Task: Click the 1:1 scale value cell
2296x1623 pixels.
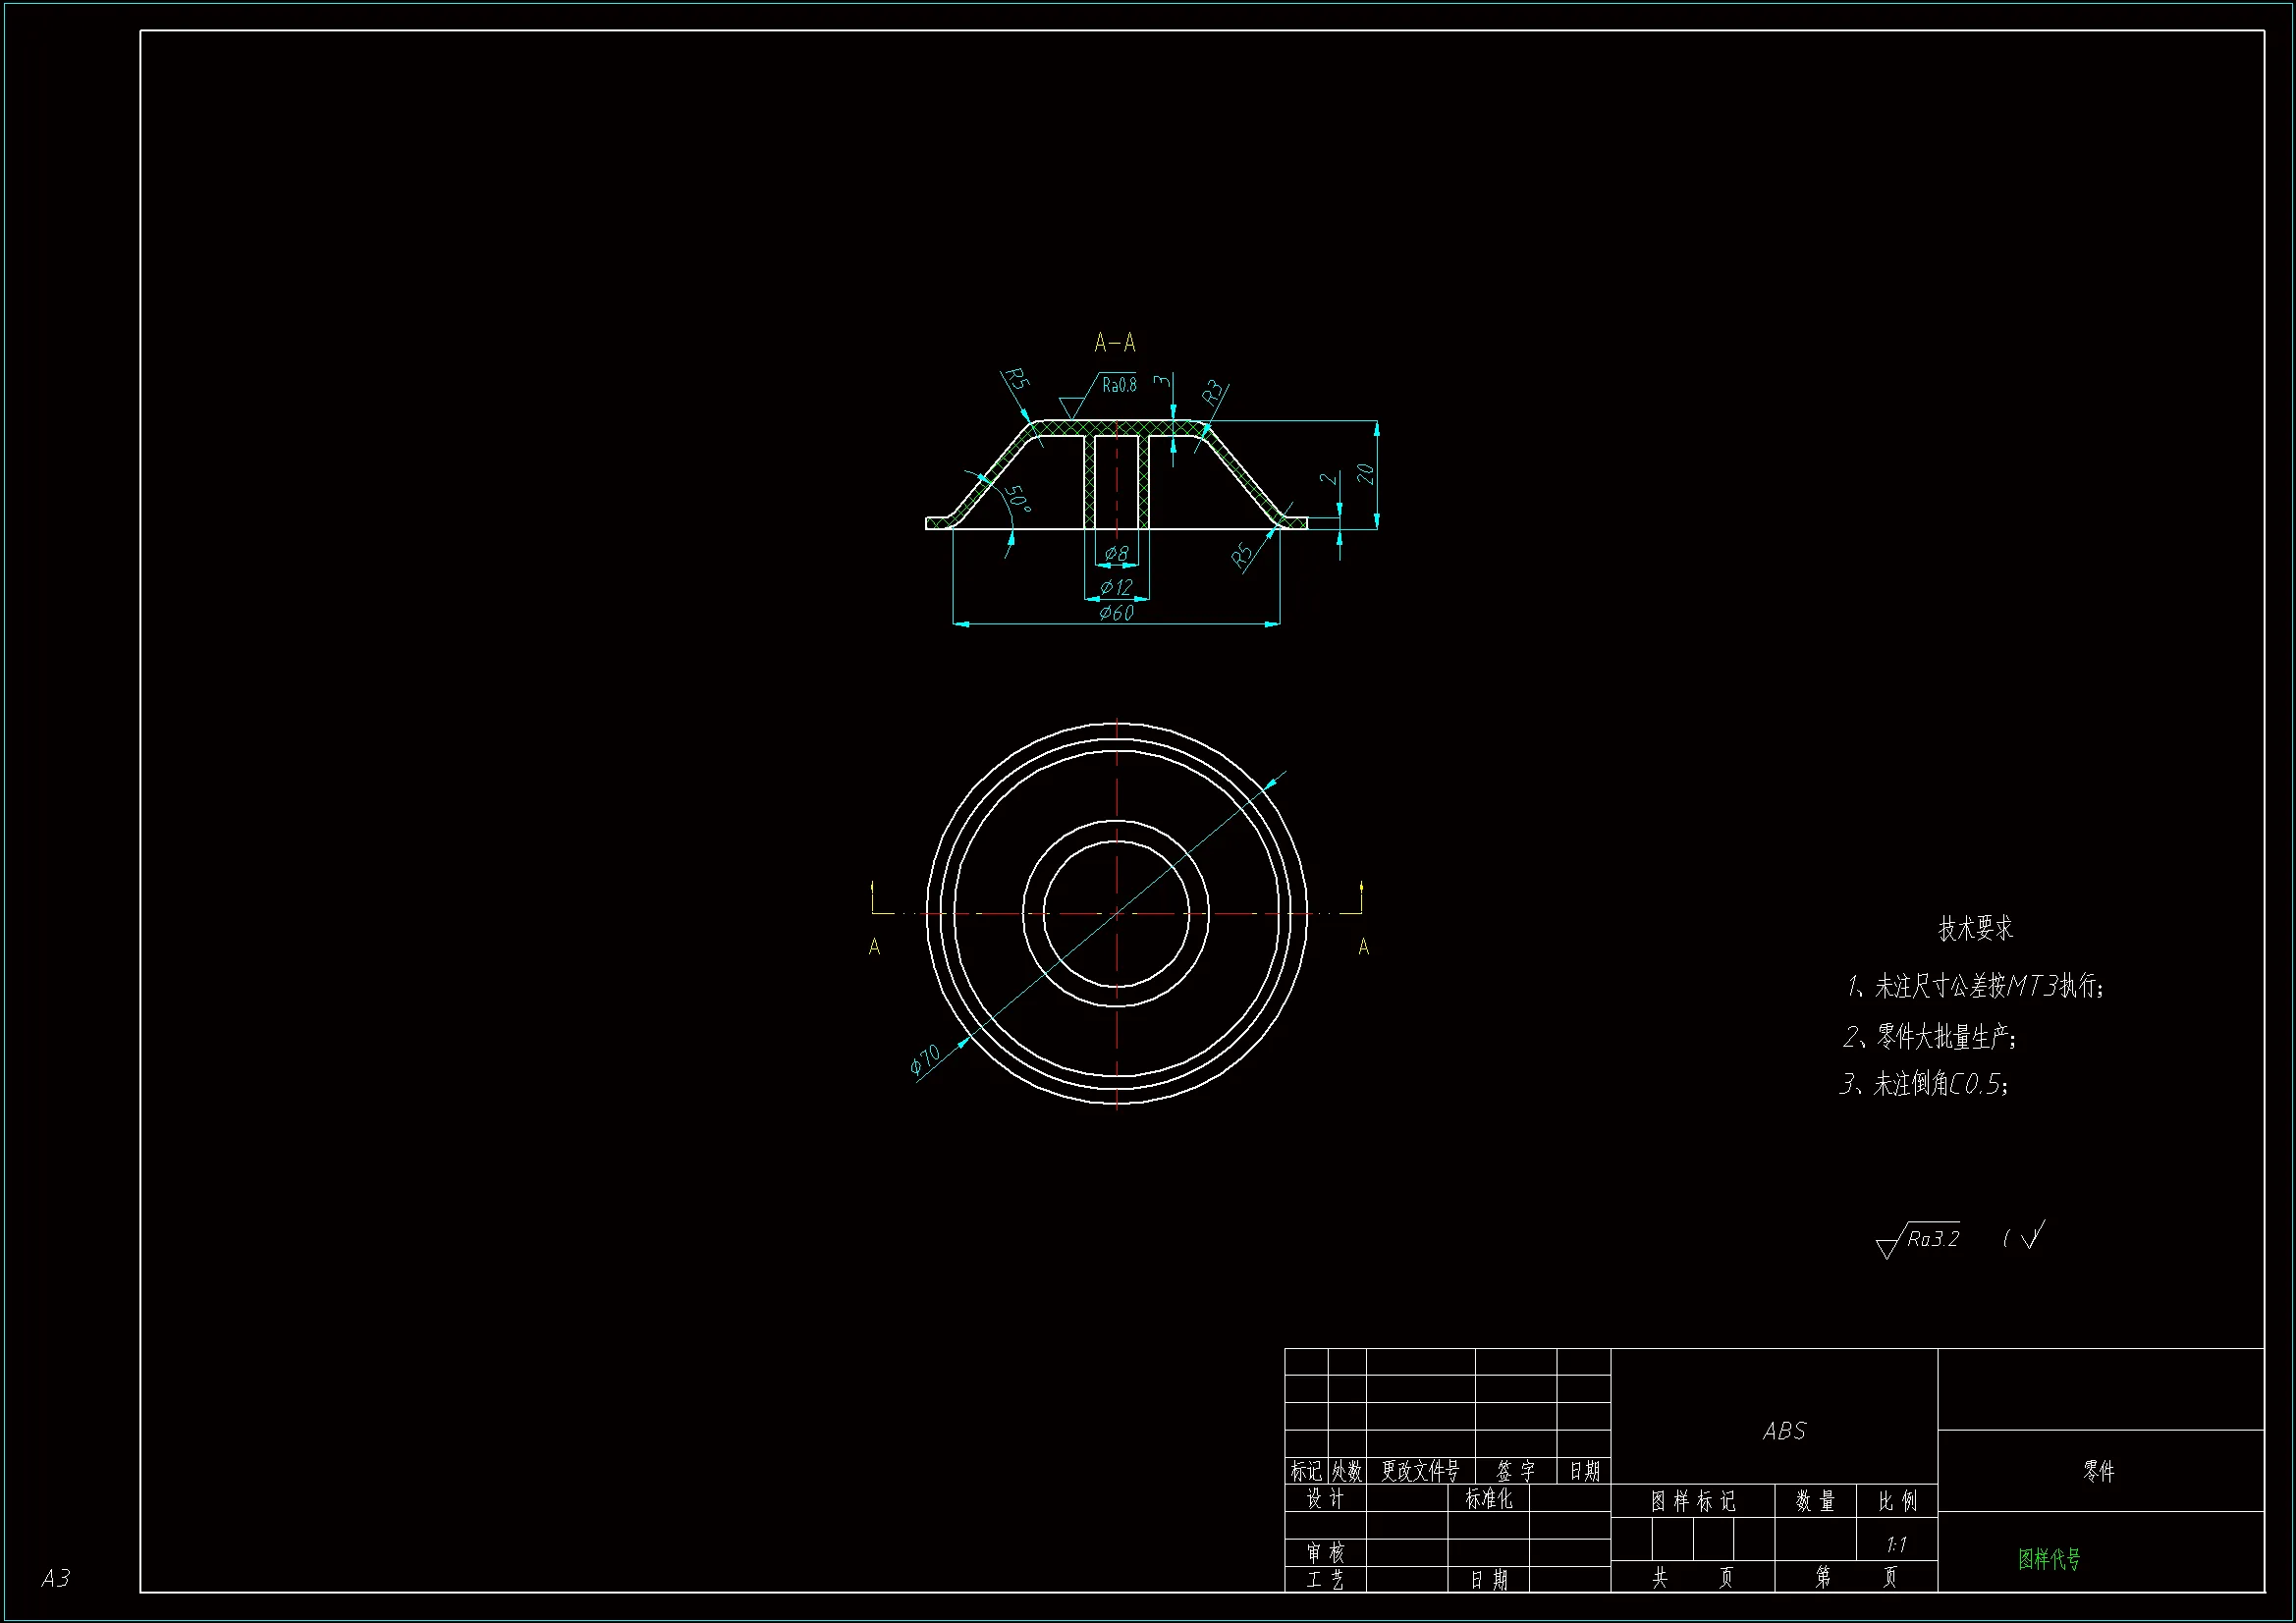Action: click(1896, 1545)
